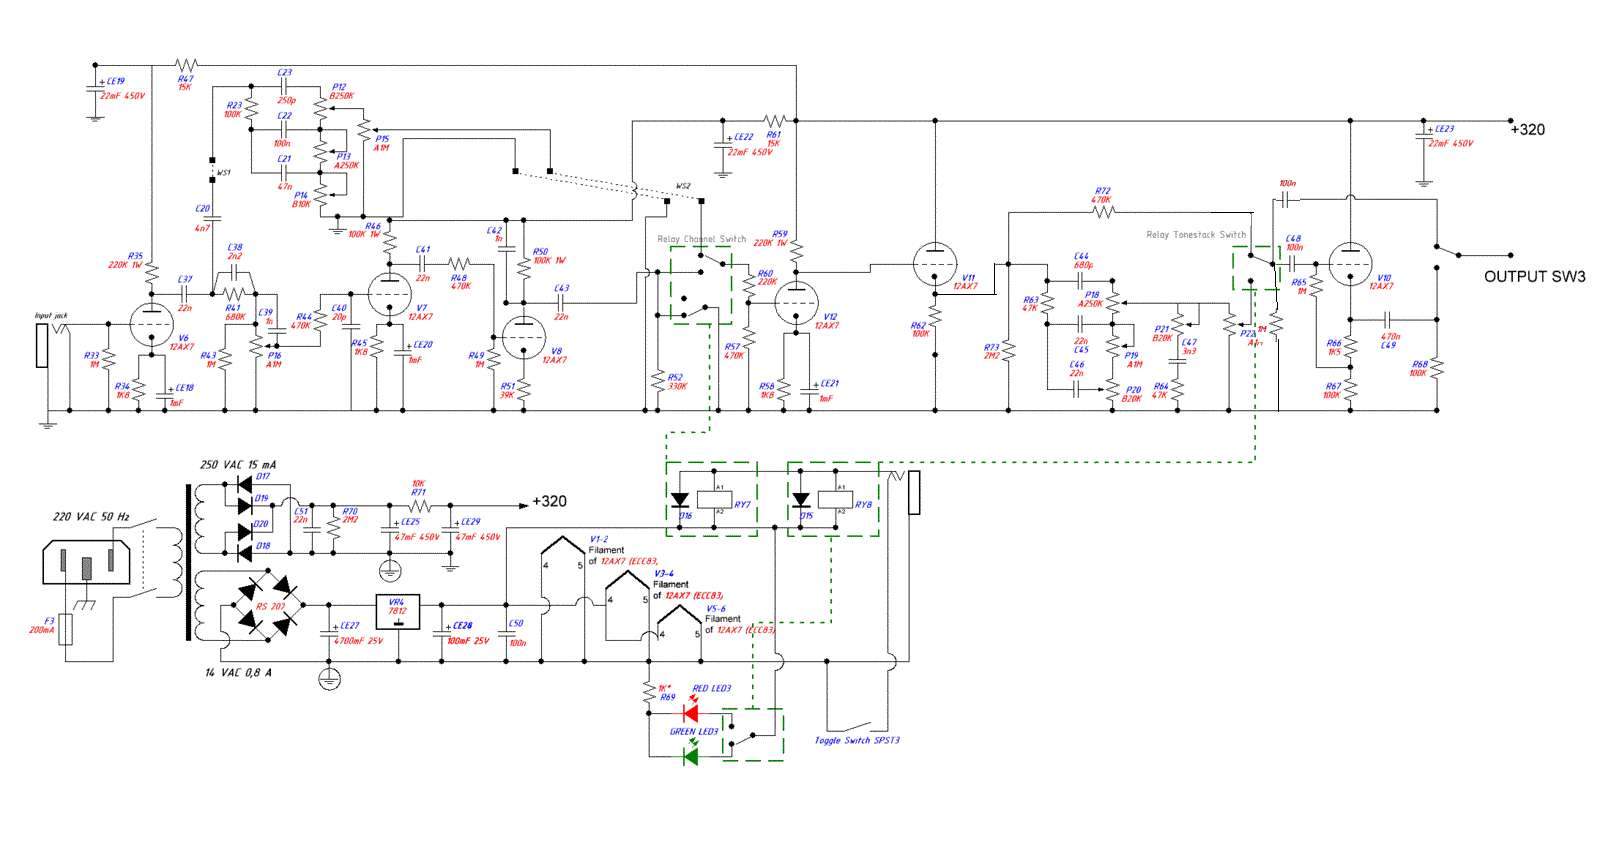
Task: Select the R72 470K resistor symbol
Action: click(1101, 211)
